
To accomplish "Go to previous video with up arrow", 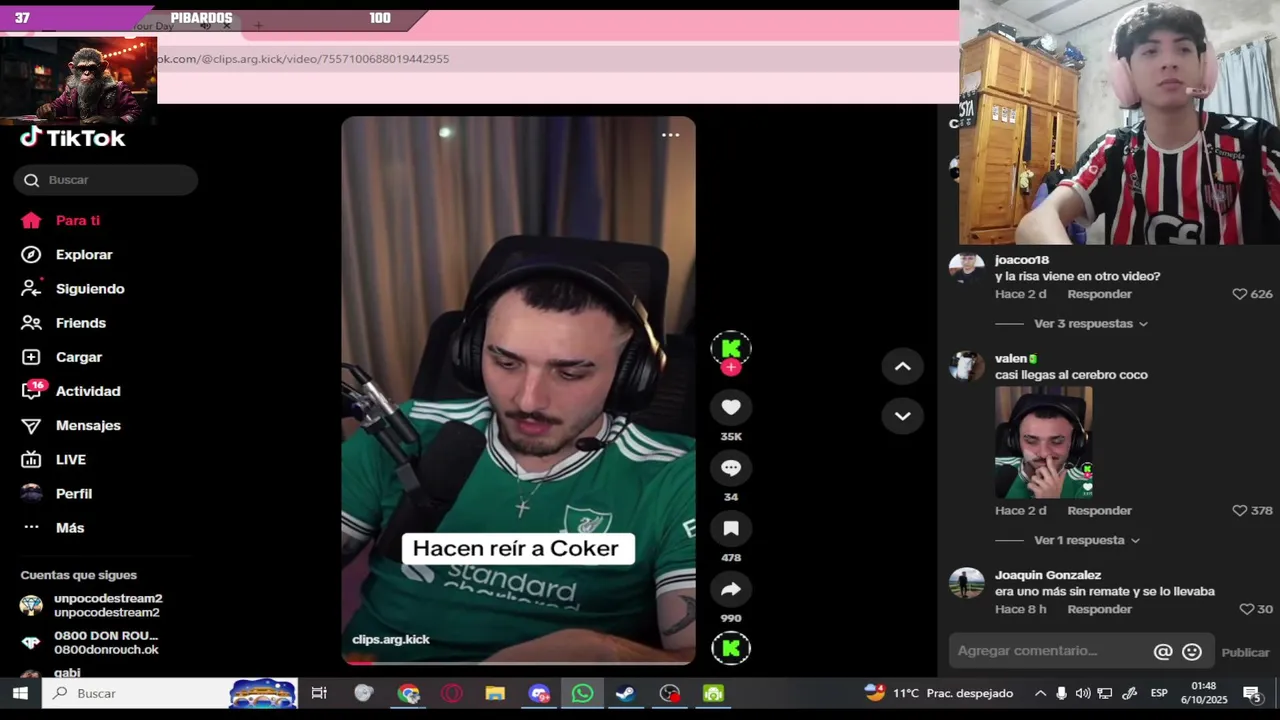I will 902,367.
